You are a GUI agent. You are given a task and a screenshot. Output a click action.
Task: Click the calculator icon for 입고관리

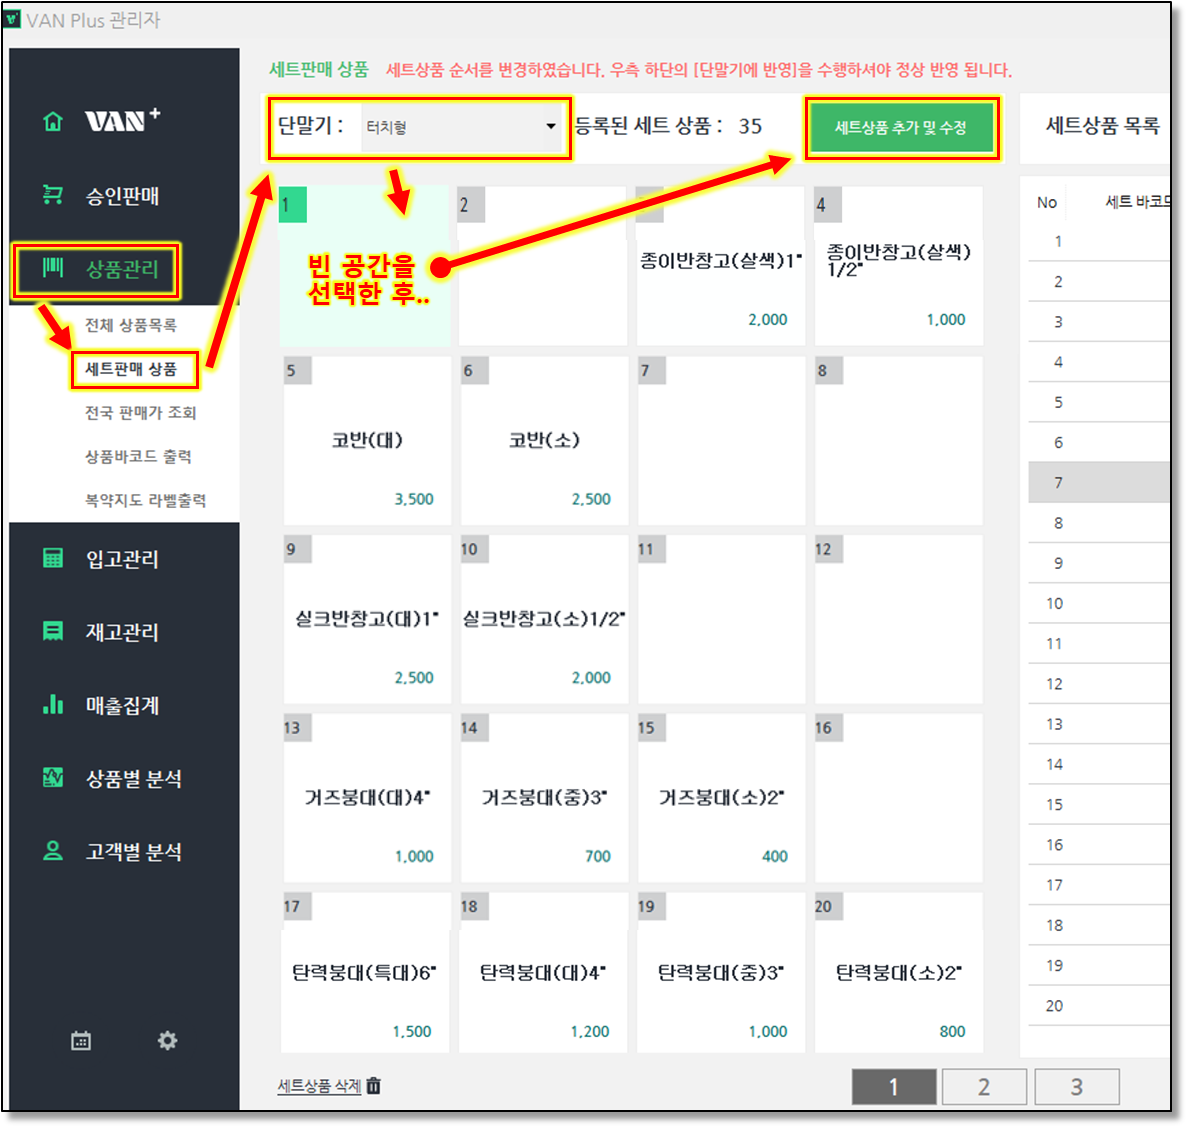[x=53, y=558]
